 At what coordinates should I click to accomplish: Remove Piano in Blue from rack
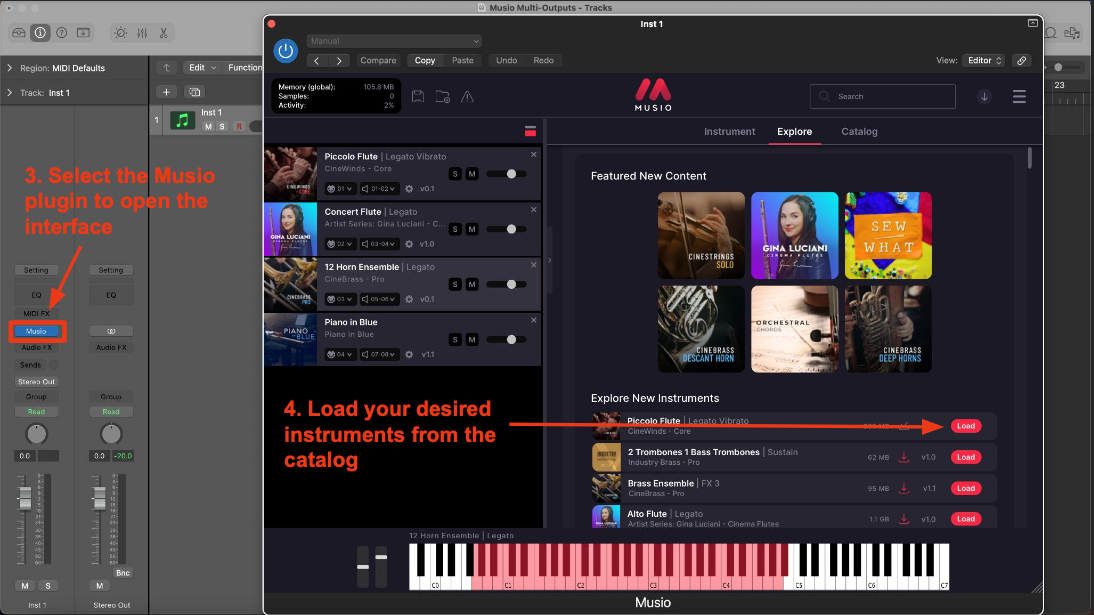(534, 320)
